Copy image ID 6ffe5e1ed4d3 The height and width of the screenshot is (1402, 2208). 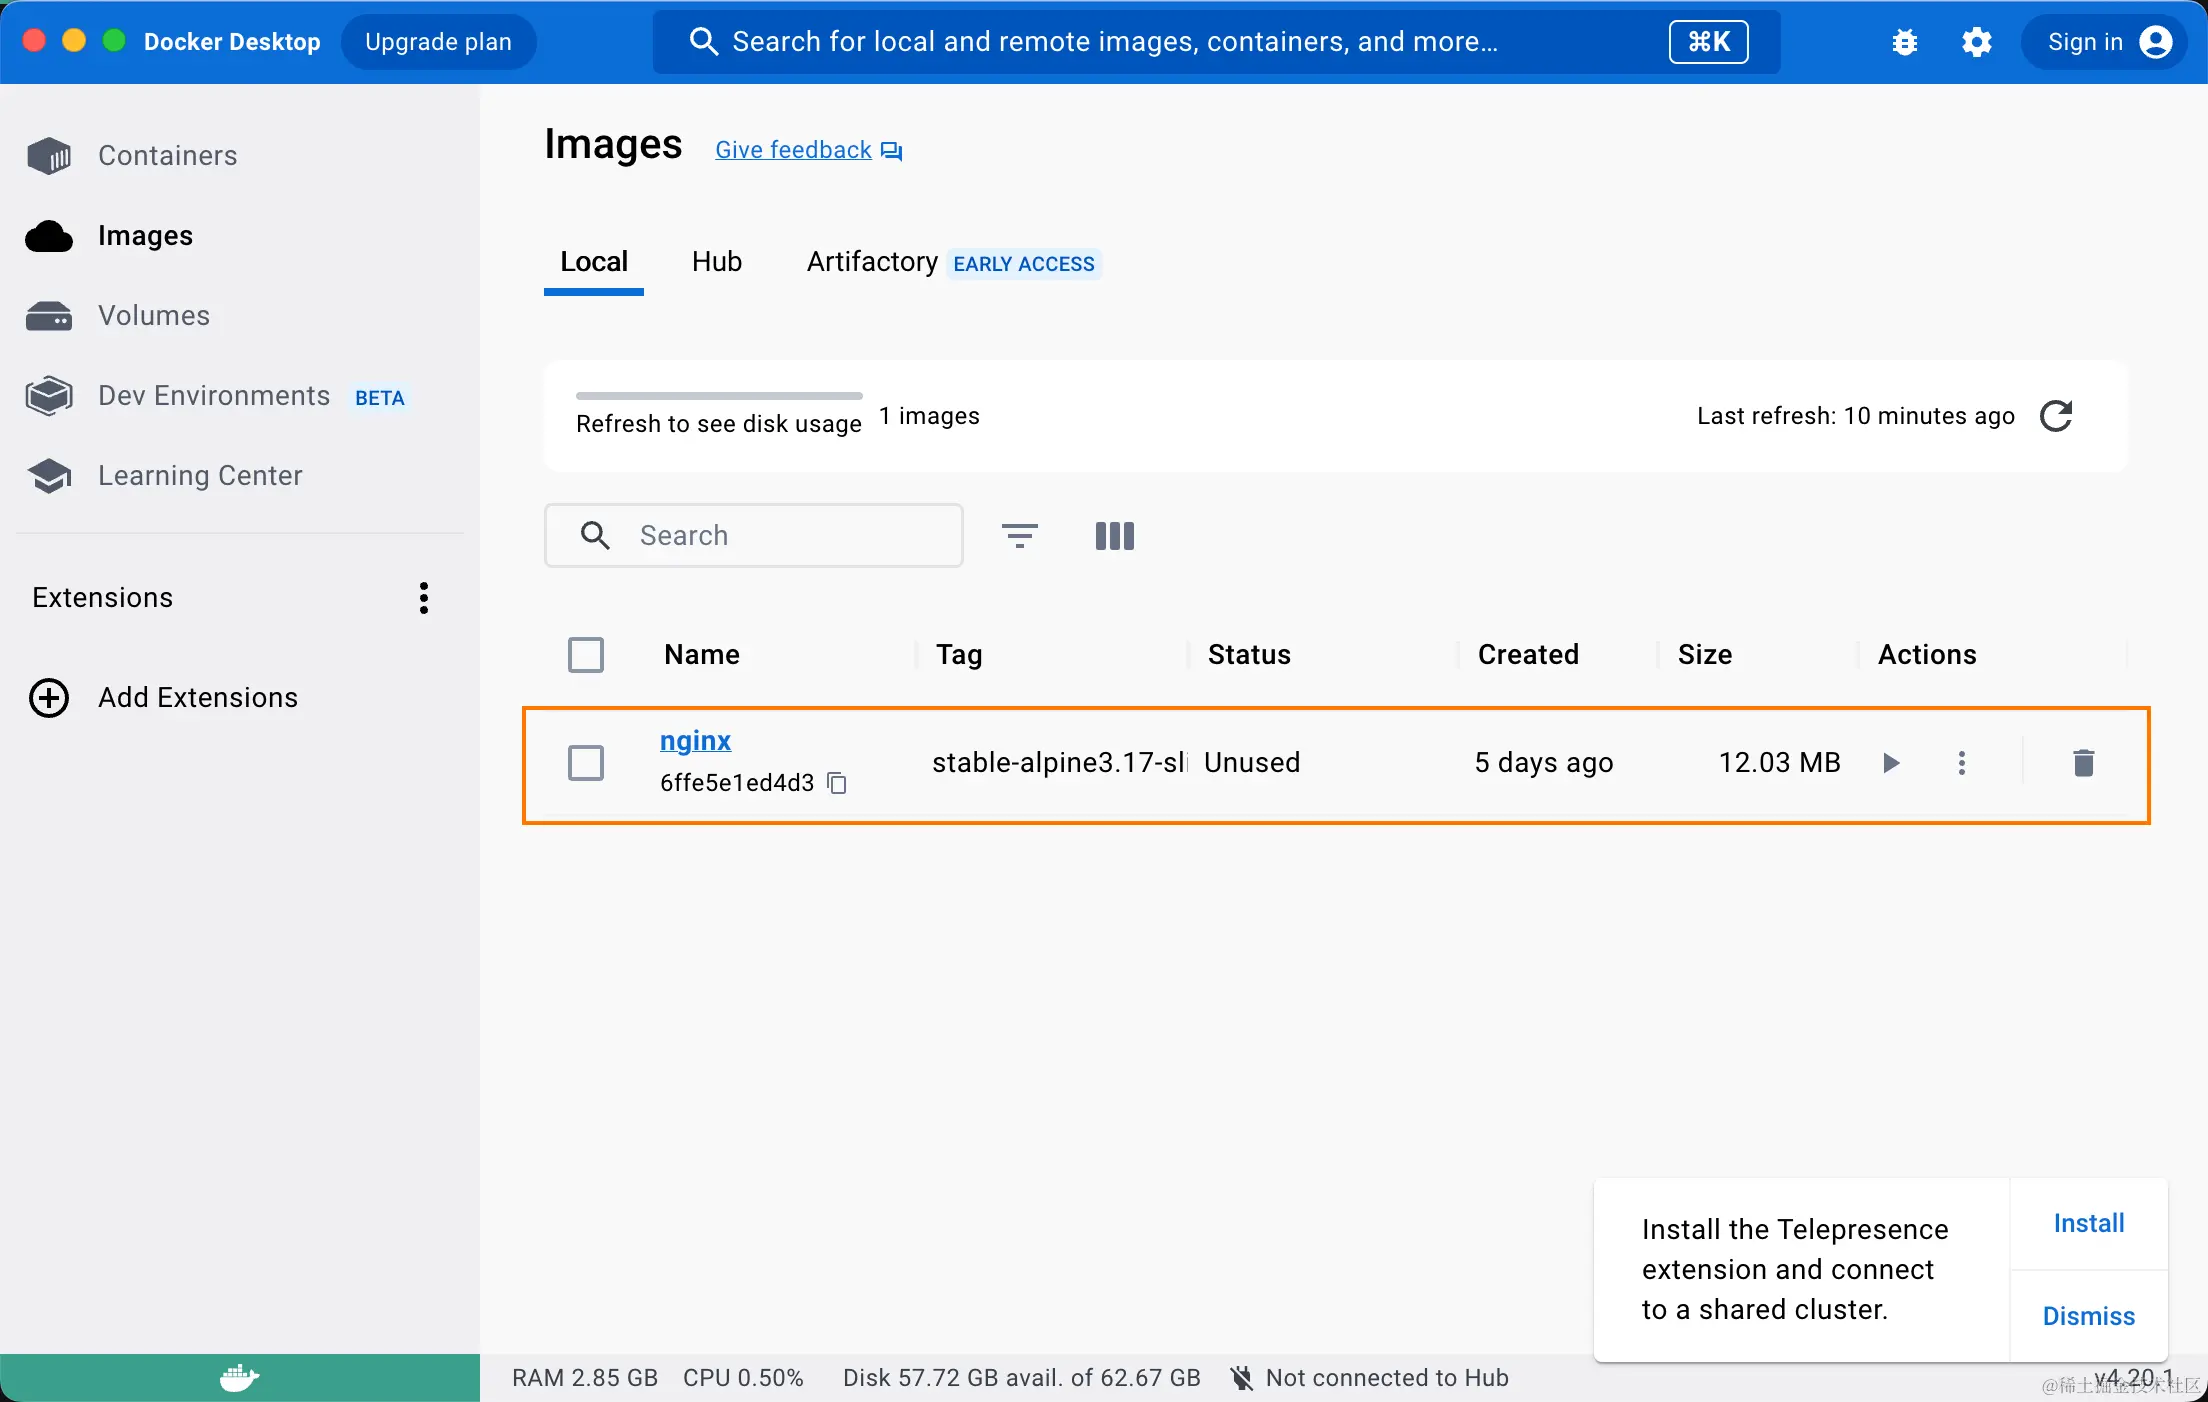[x=838, y=783]
